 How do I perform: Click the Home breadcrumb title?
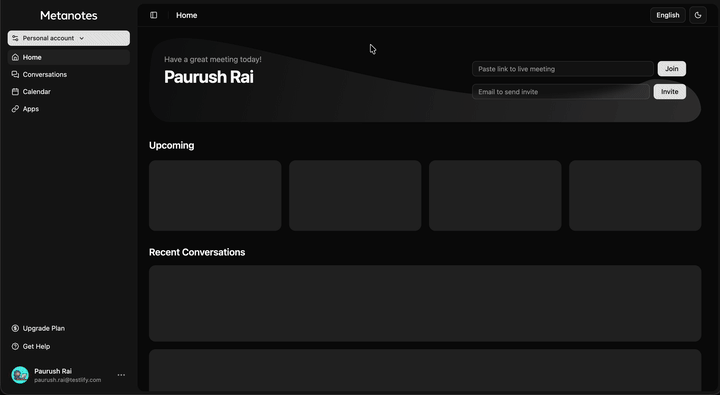click(x=186, y=15)
